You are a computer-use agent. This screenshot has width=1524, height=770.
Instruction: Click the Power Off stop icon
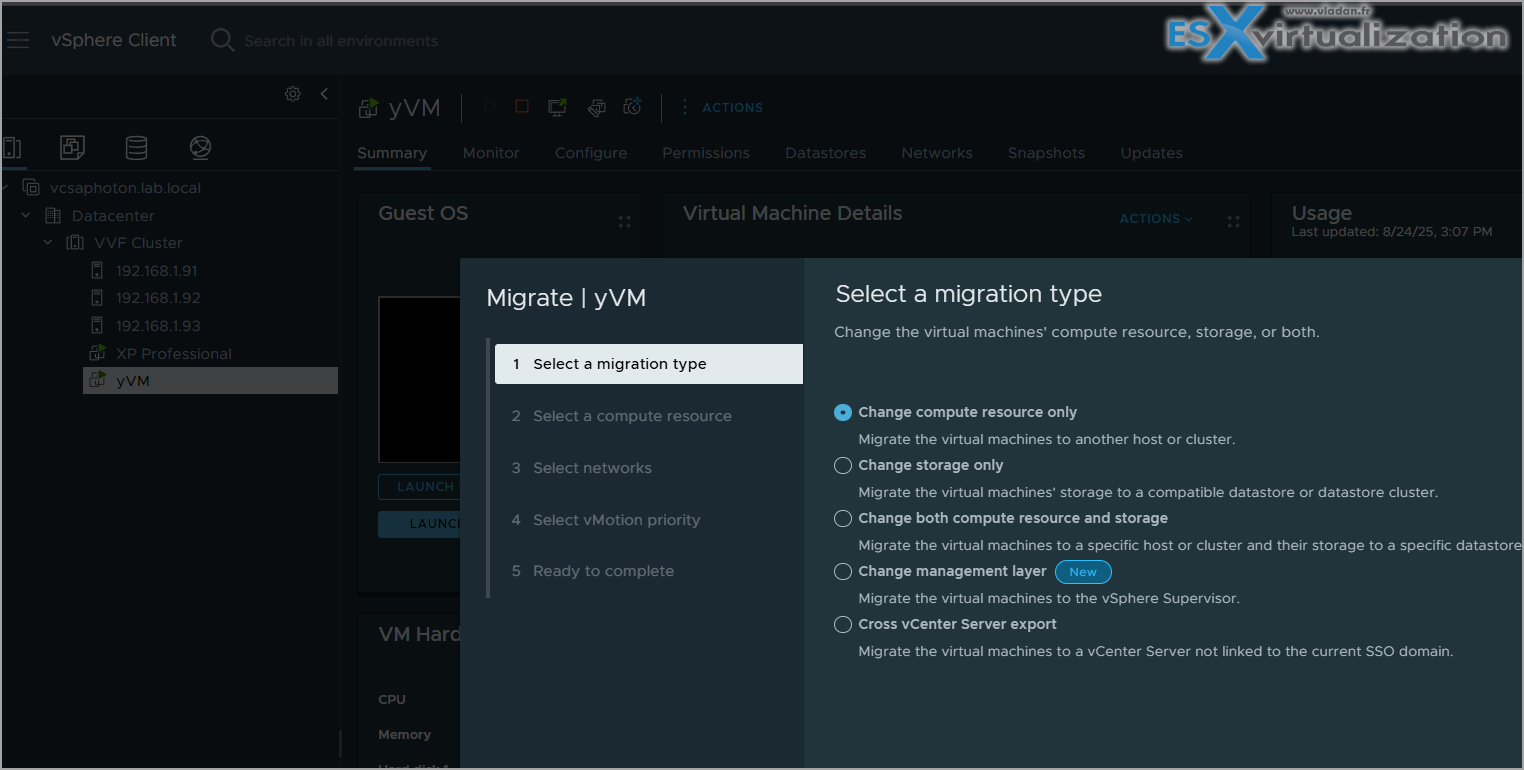point(522,106)
